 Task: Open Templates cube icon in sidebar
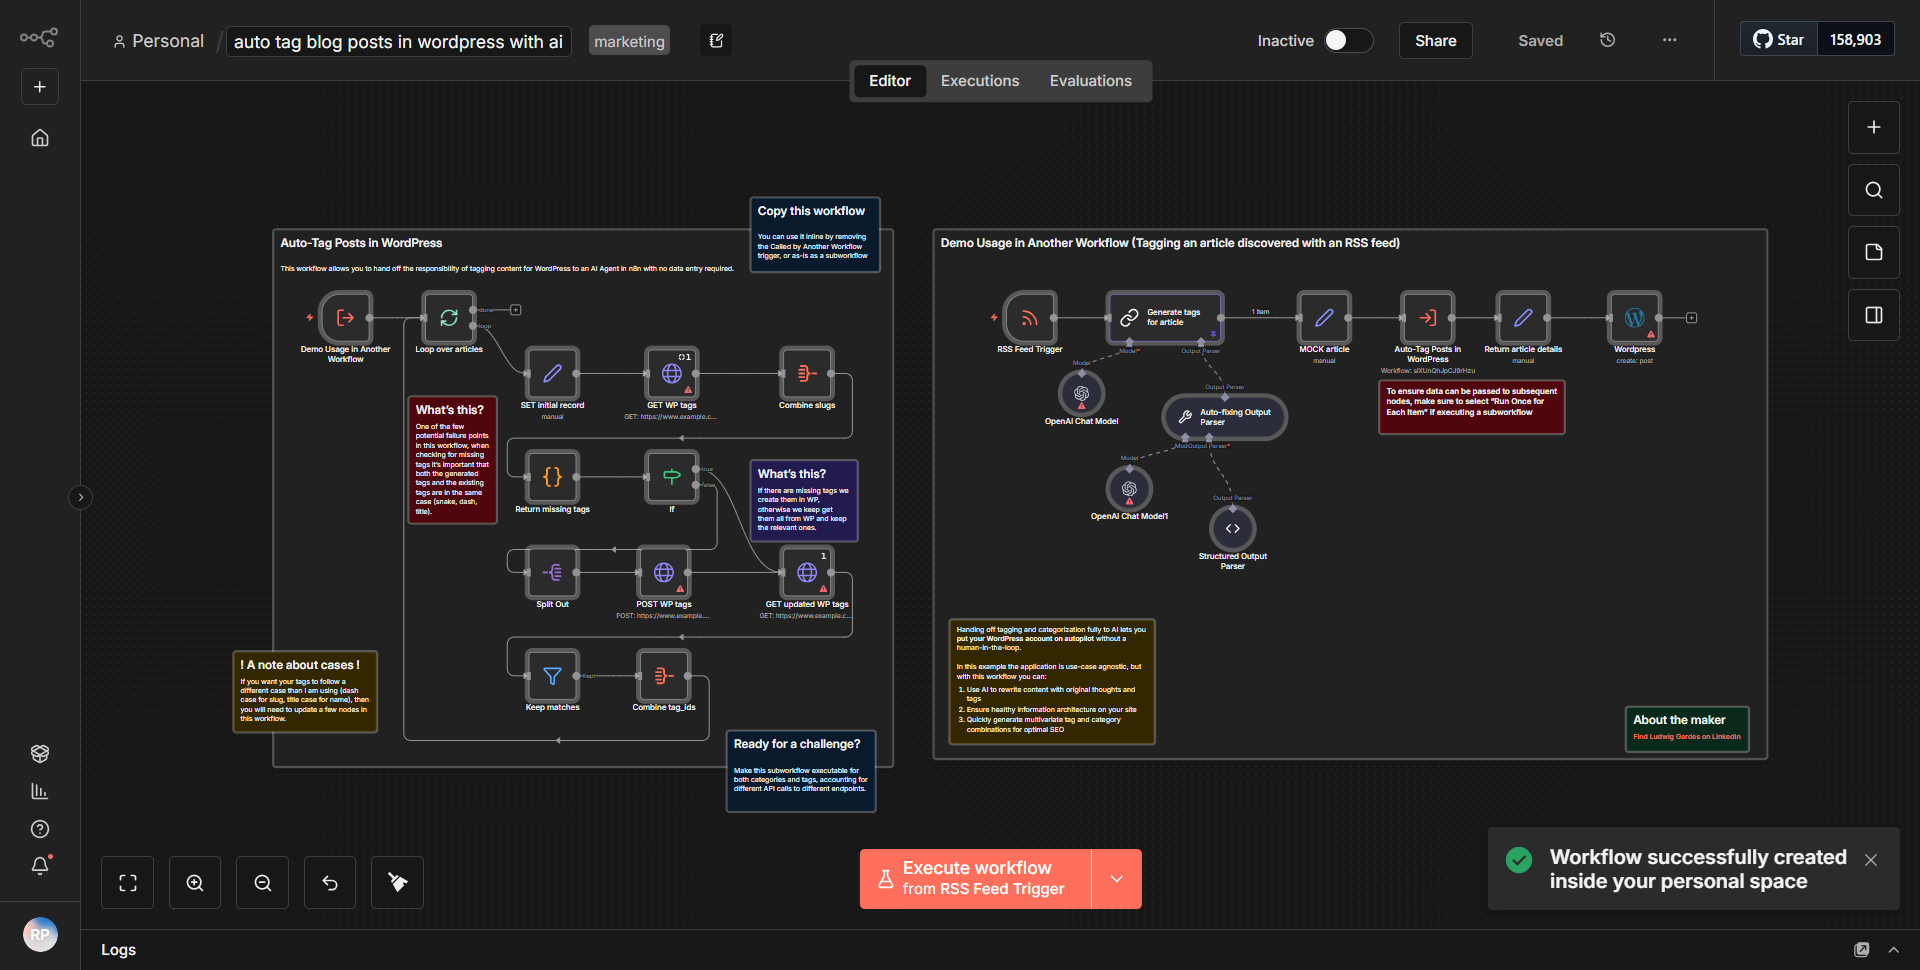[x=40, y=753]
